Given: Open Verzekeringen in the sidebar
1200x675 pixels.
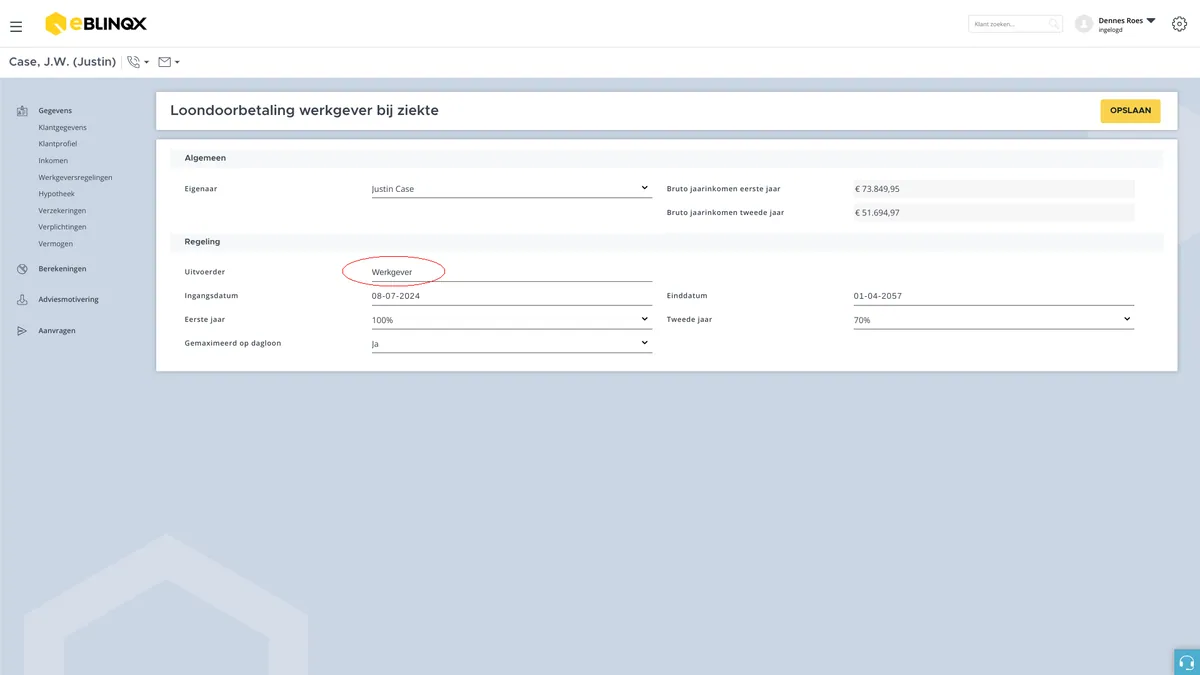Looking at the screenshot, I should [x=62, y=211].
